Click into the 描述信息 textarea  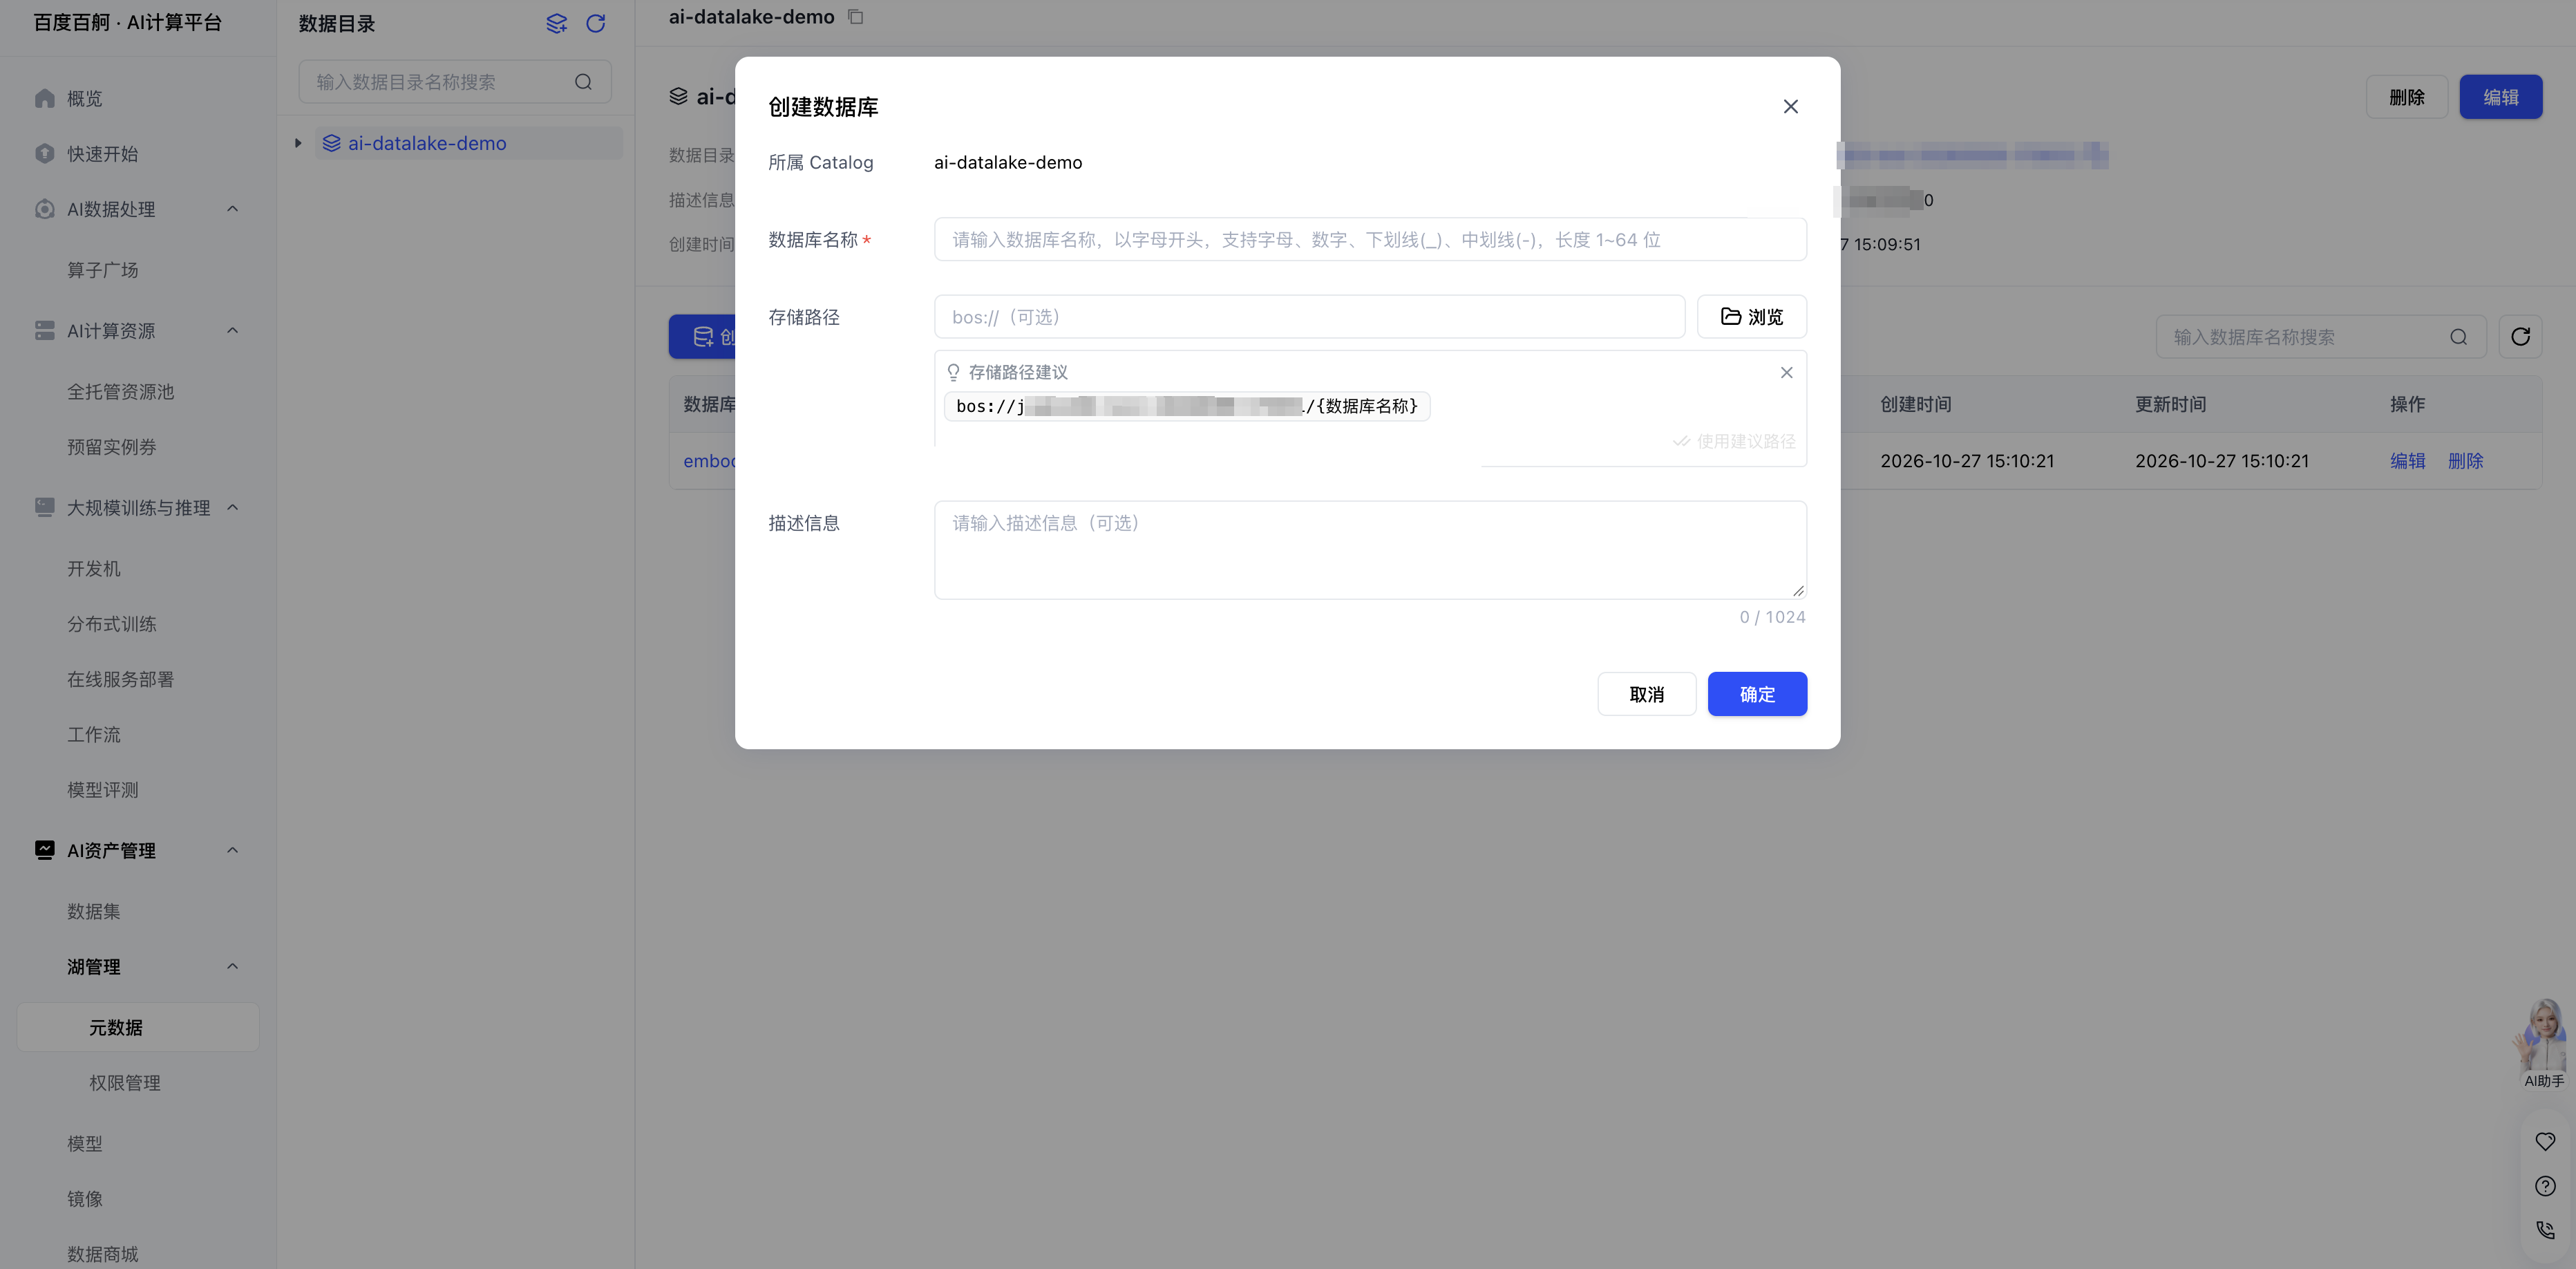pos(1369,550)
